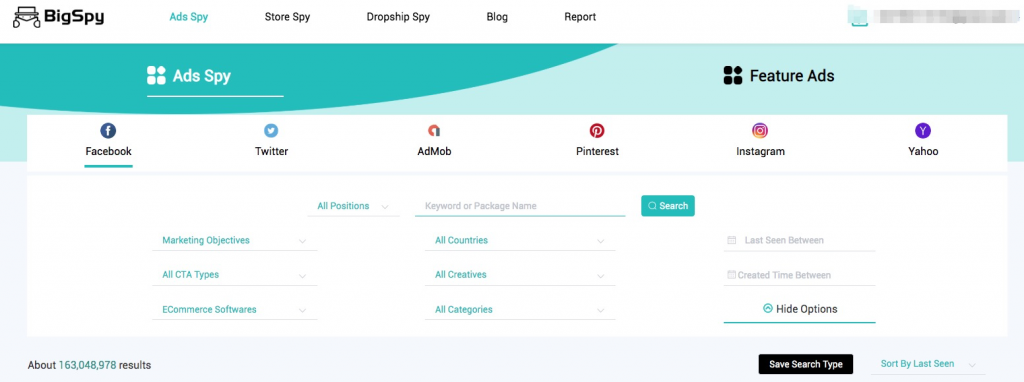Screen dimensions: 1024x382
Task: Click the 163,048,978 results count
Action: [x=89, y=365]
